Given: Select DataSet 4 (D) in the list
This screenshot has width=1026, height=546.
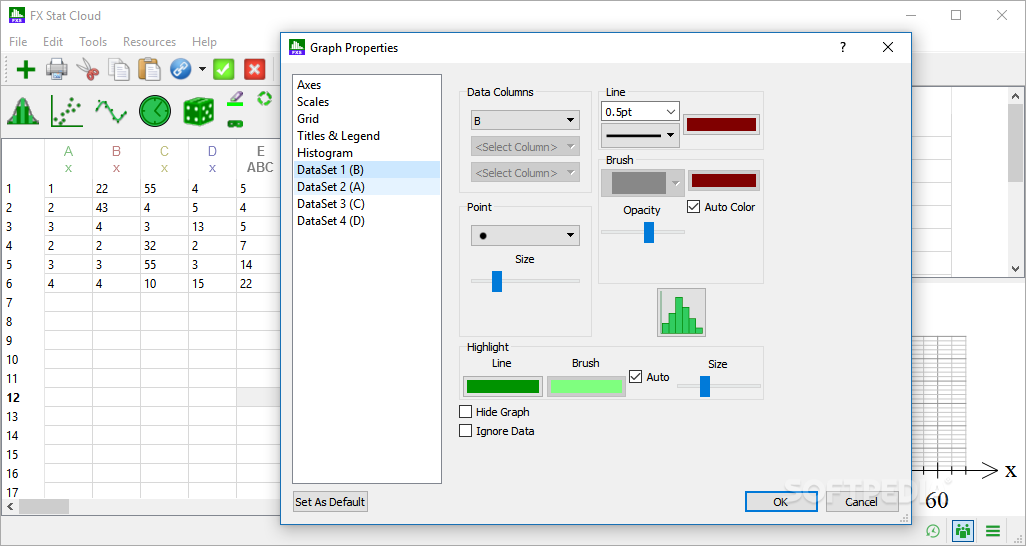Looking at the screenshot, I should point(366,221).
